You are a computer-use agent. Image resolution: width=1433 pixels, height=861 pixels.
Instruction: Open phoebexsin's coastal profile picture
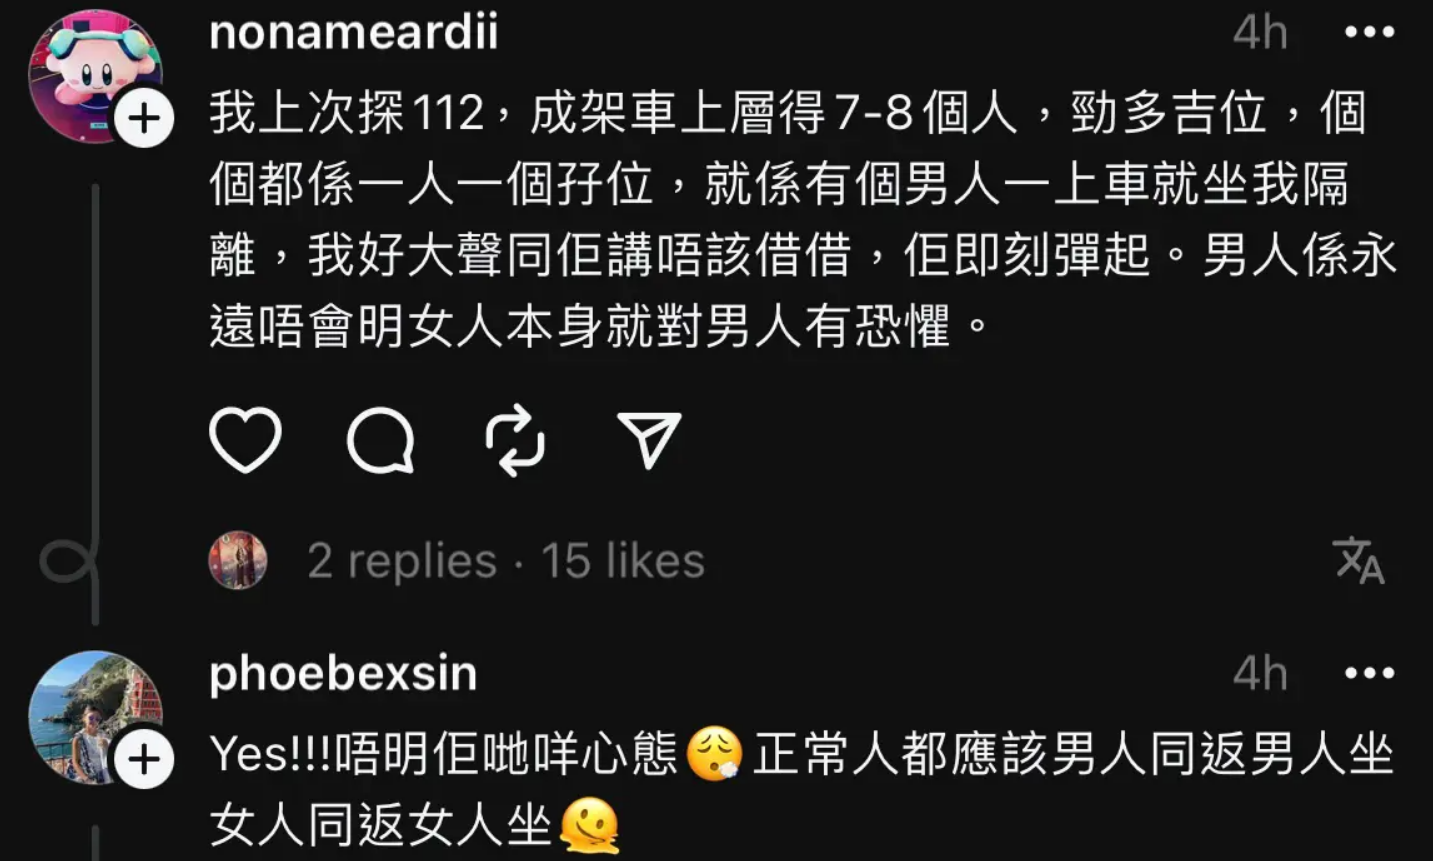[x=93, y=716]
